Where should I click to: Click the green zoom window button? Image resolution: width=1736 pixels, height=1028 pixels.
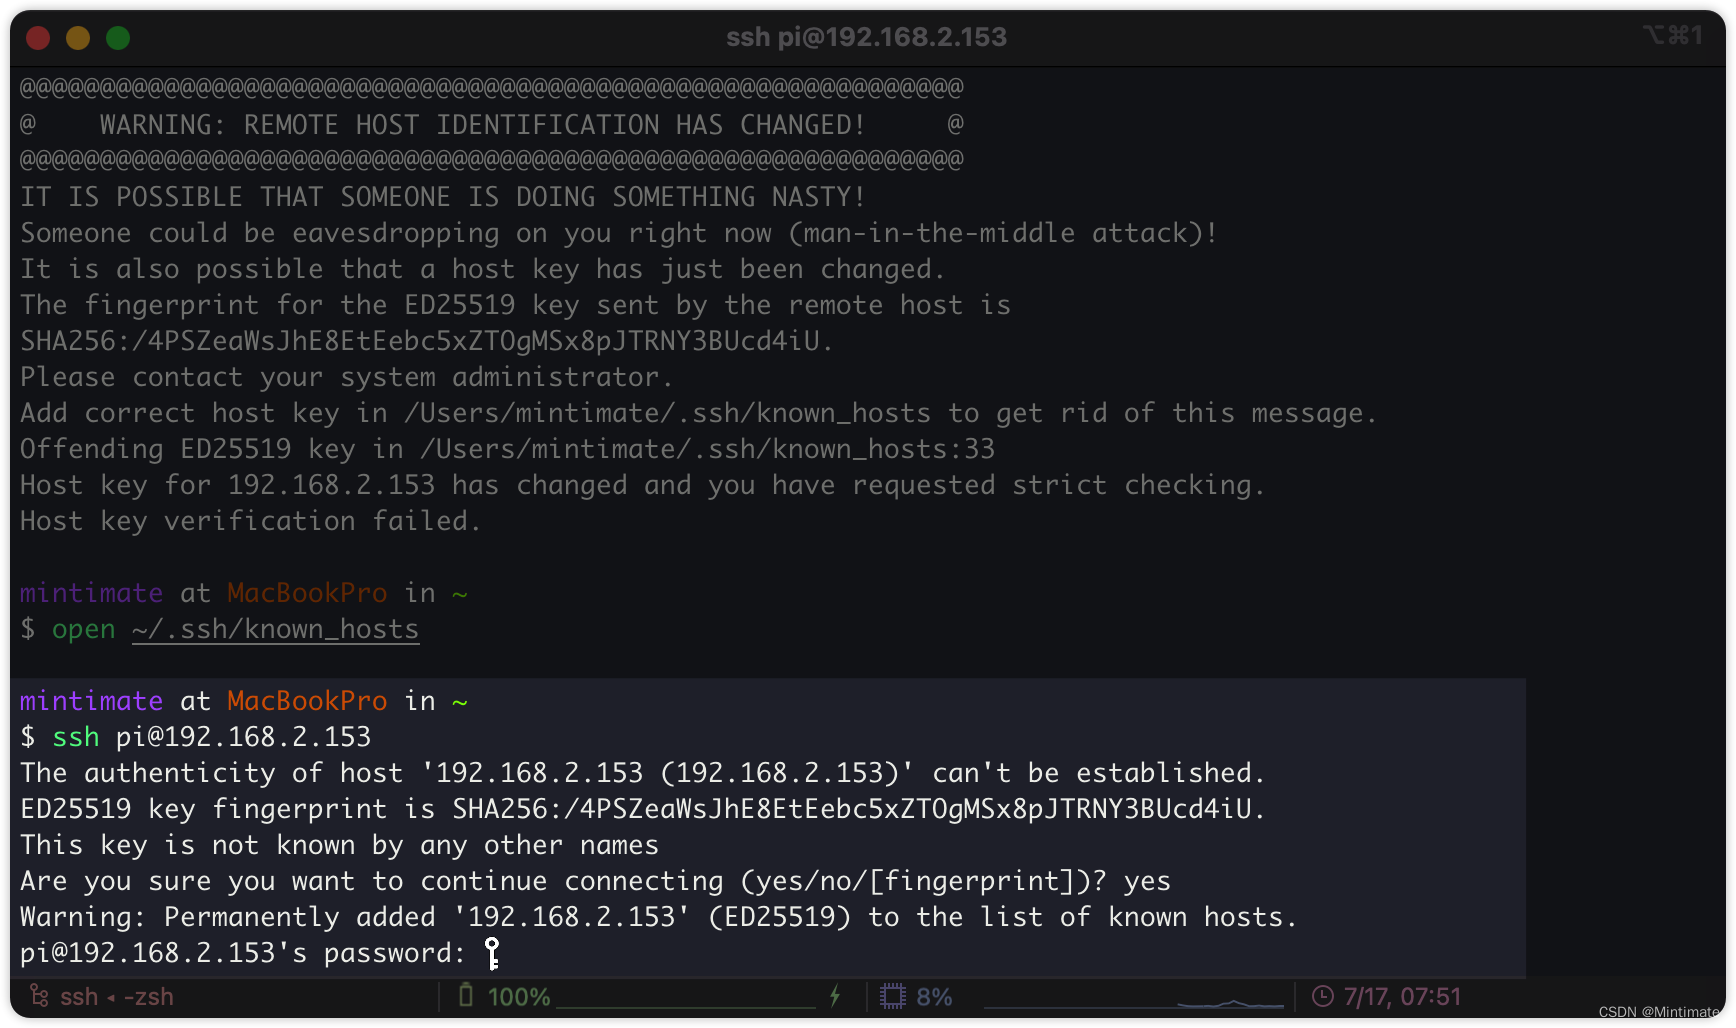click(118, 38)
